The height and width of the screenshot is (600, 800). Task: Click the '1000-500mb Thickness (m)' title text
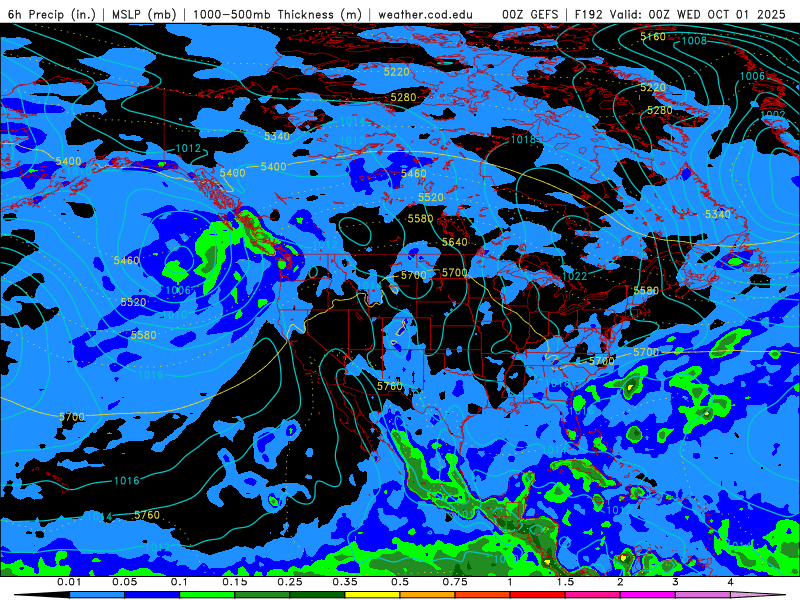coord(277,14)
